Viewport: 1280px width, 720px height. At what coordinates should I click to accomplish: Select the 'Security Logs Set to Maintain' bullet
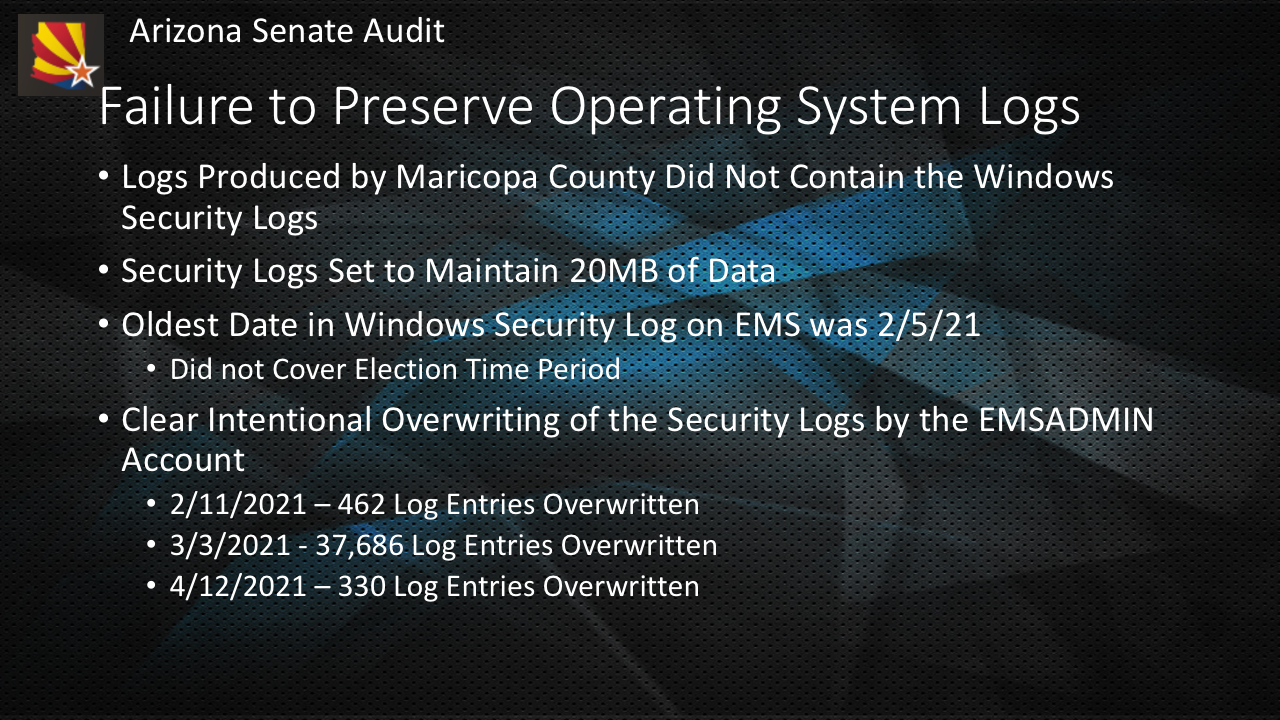[449, 272]
